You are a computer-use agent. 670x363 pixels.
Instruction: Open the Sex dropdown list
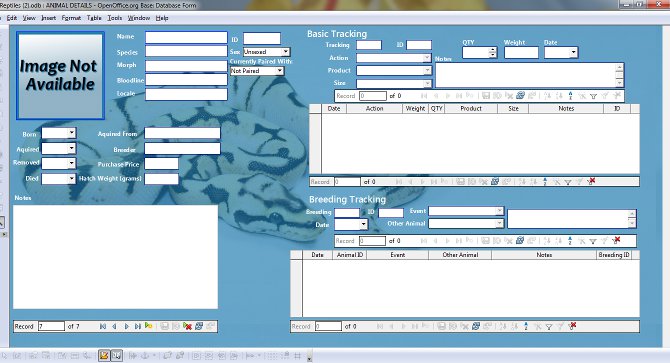pyautogui.click(x=285, y=52)
